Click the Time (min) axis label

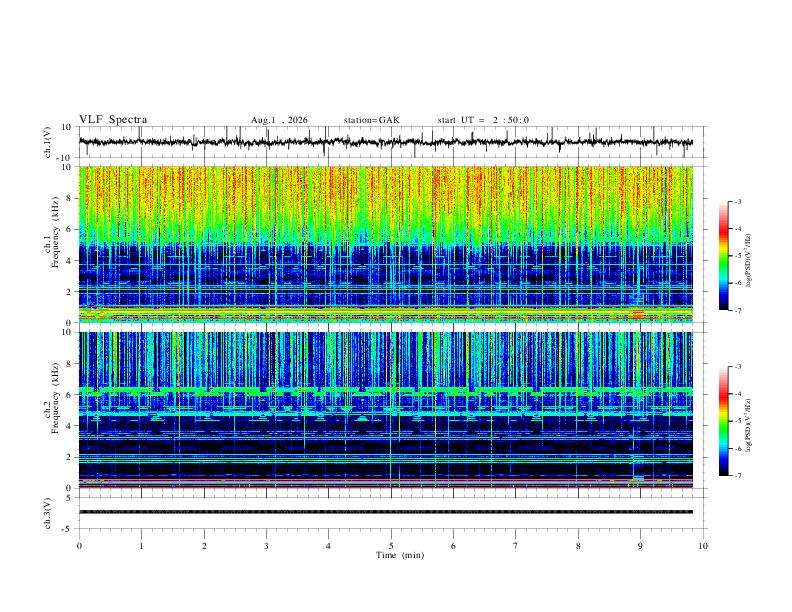click(x=400, y=555)
